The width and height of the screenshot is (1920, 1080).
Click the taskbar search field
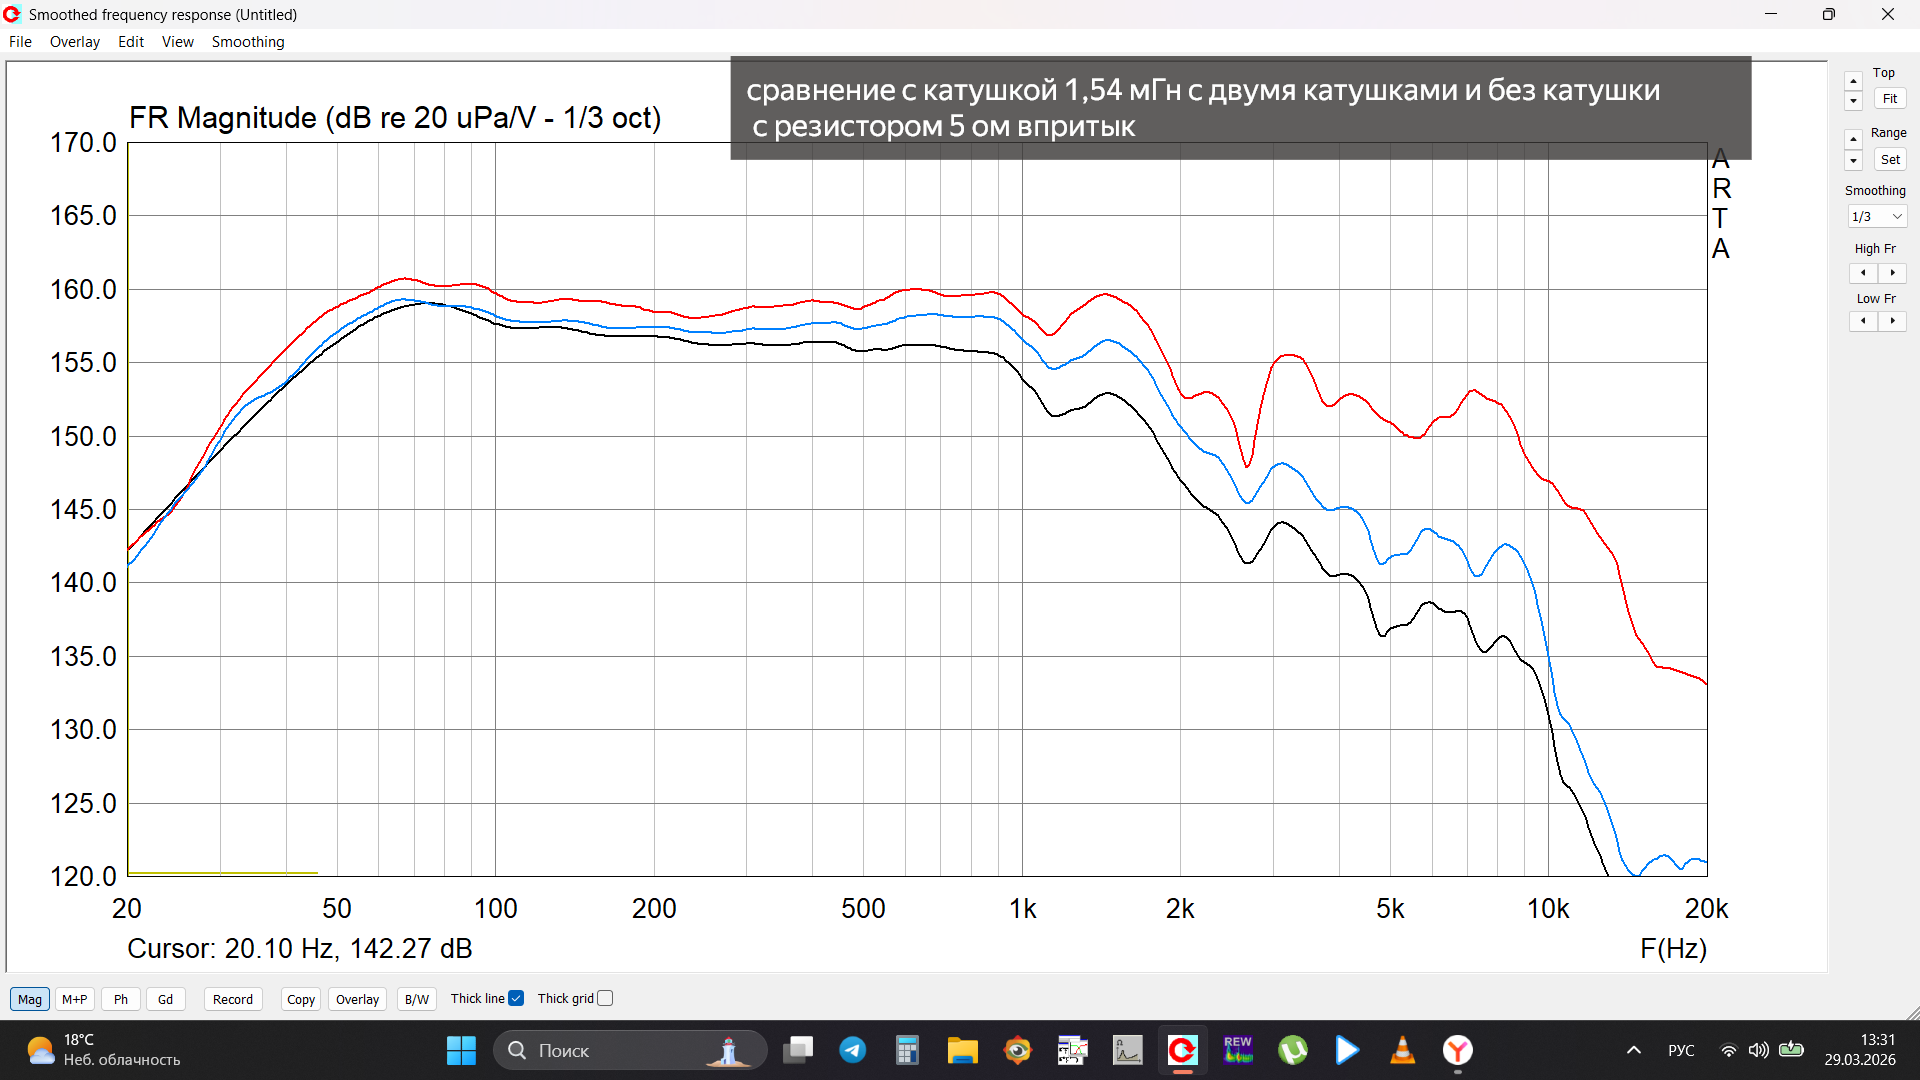pos(630,1050)
